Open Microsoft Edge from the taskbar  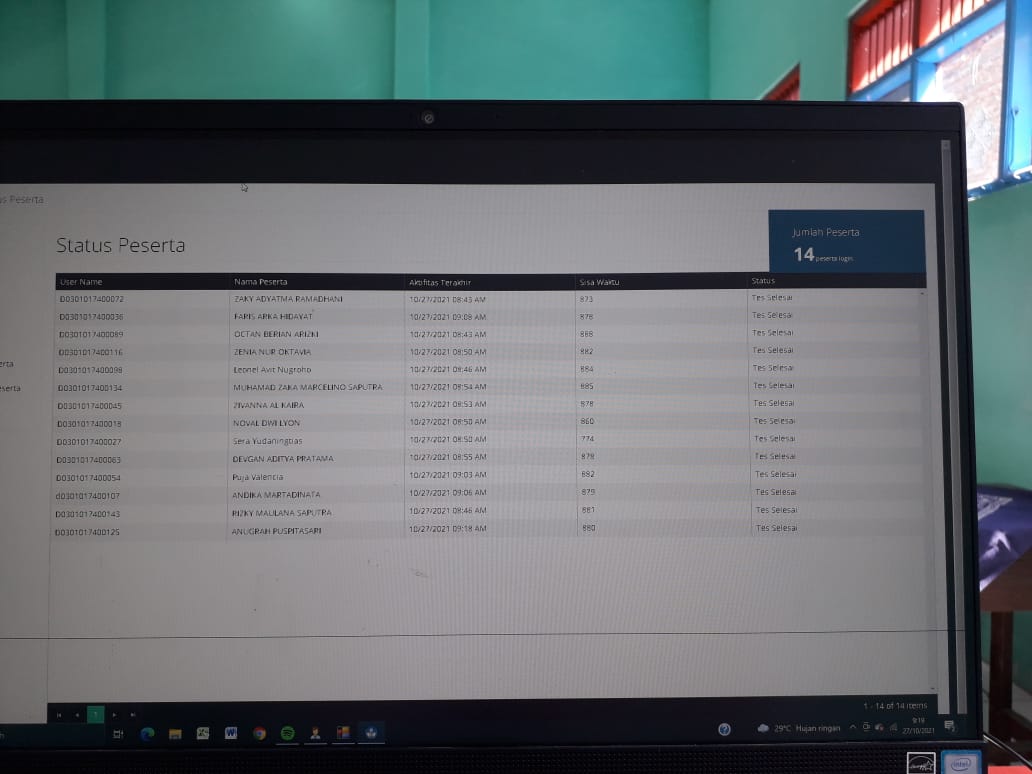[147, 733]
